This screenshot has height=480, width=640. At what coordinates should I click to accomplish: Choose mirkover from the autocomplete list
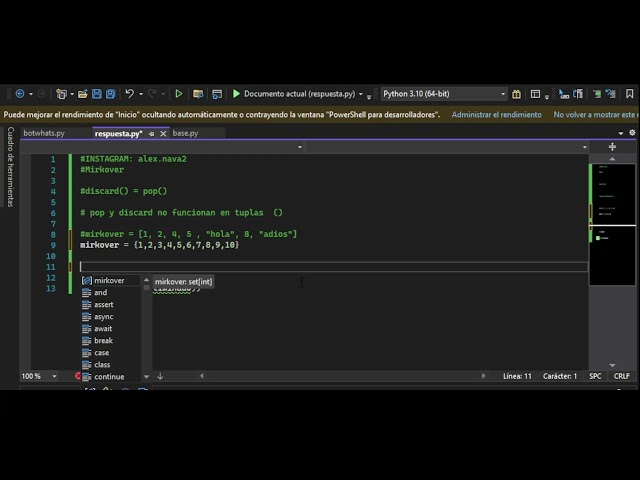pyautogui.click(x=111, y=280)
